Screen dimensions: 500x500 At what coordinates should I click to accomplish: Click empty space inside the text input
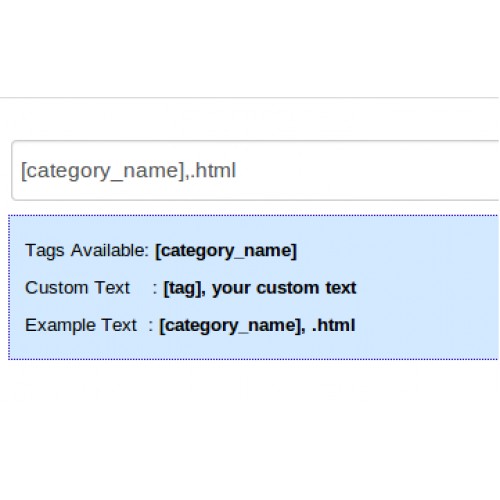pos(367,170)
